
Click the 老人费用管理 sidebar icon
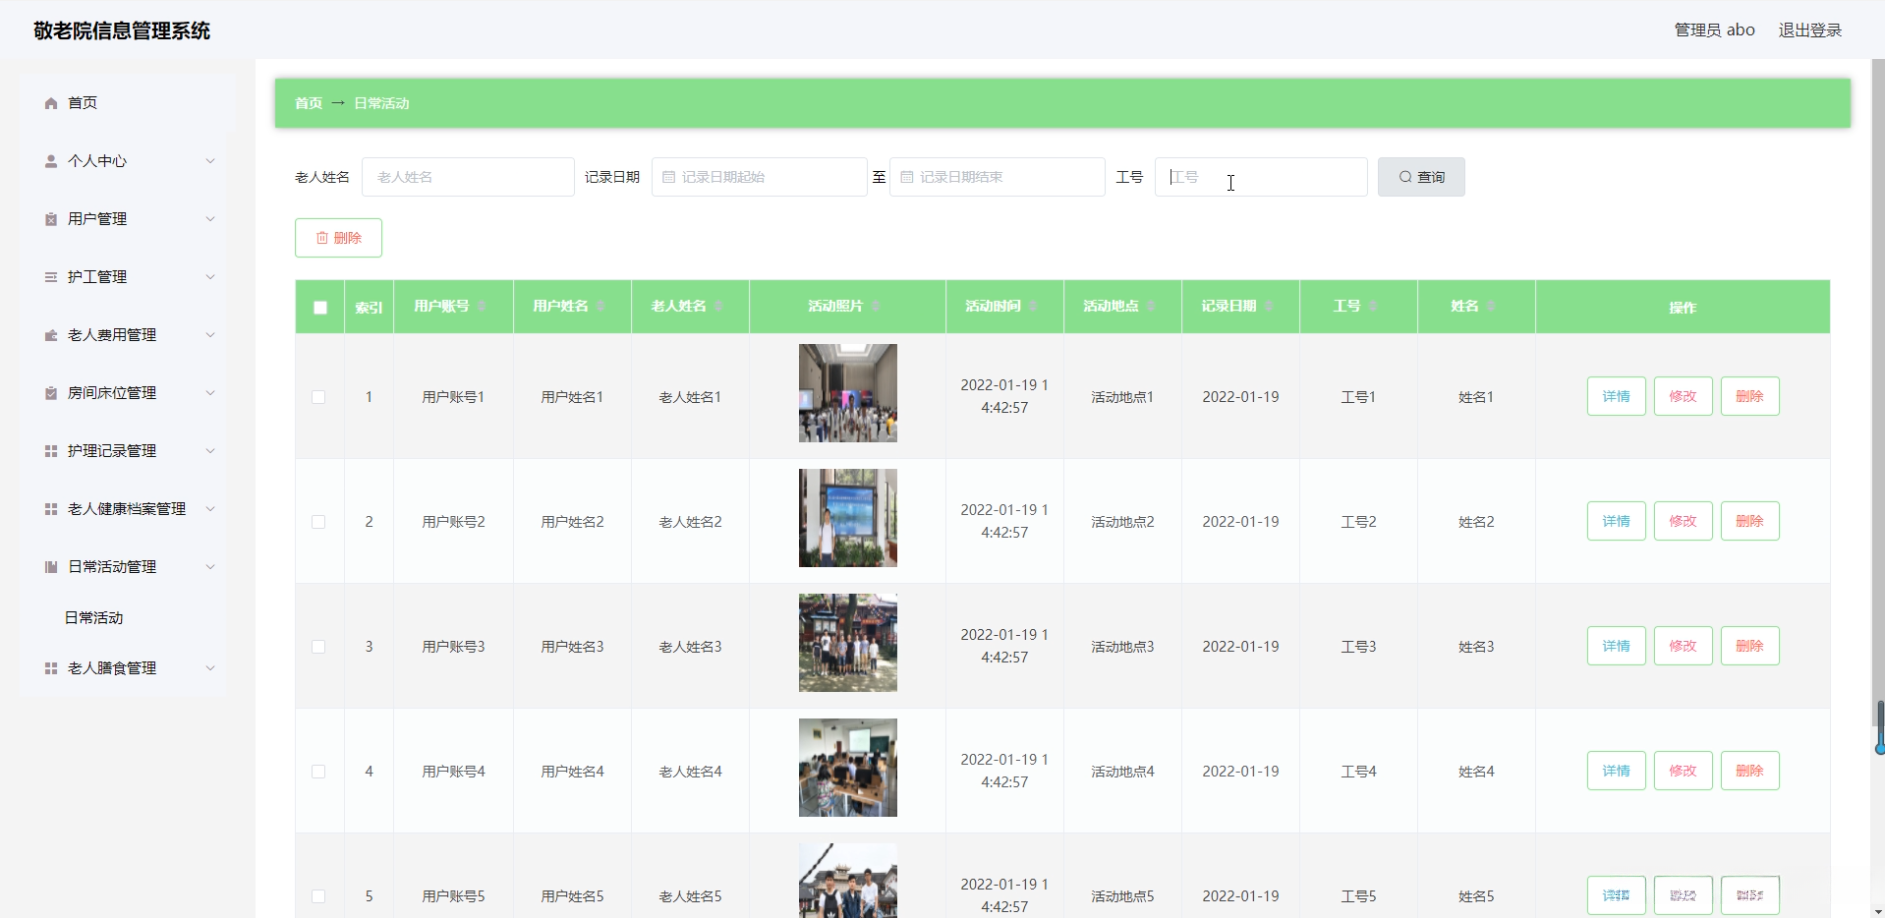click(x=51, y=335)
